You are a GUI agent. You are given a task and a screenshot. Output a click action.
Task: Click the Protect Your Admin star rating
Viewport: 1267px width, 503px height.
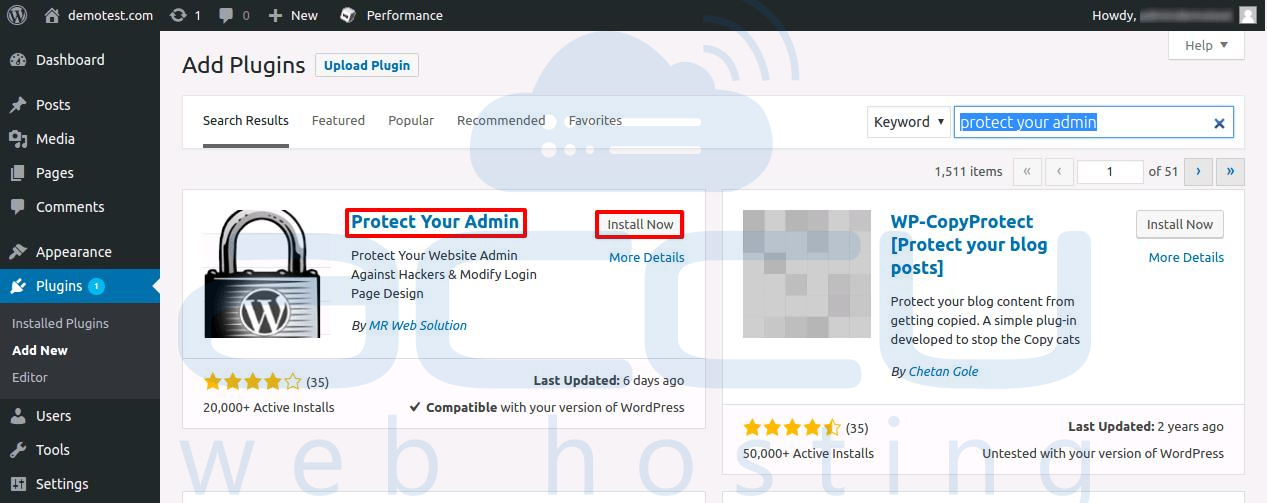pyautogui.click(x=252, y=381)
